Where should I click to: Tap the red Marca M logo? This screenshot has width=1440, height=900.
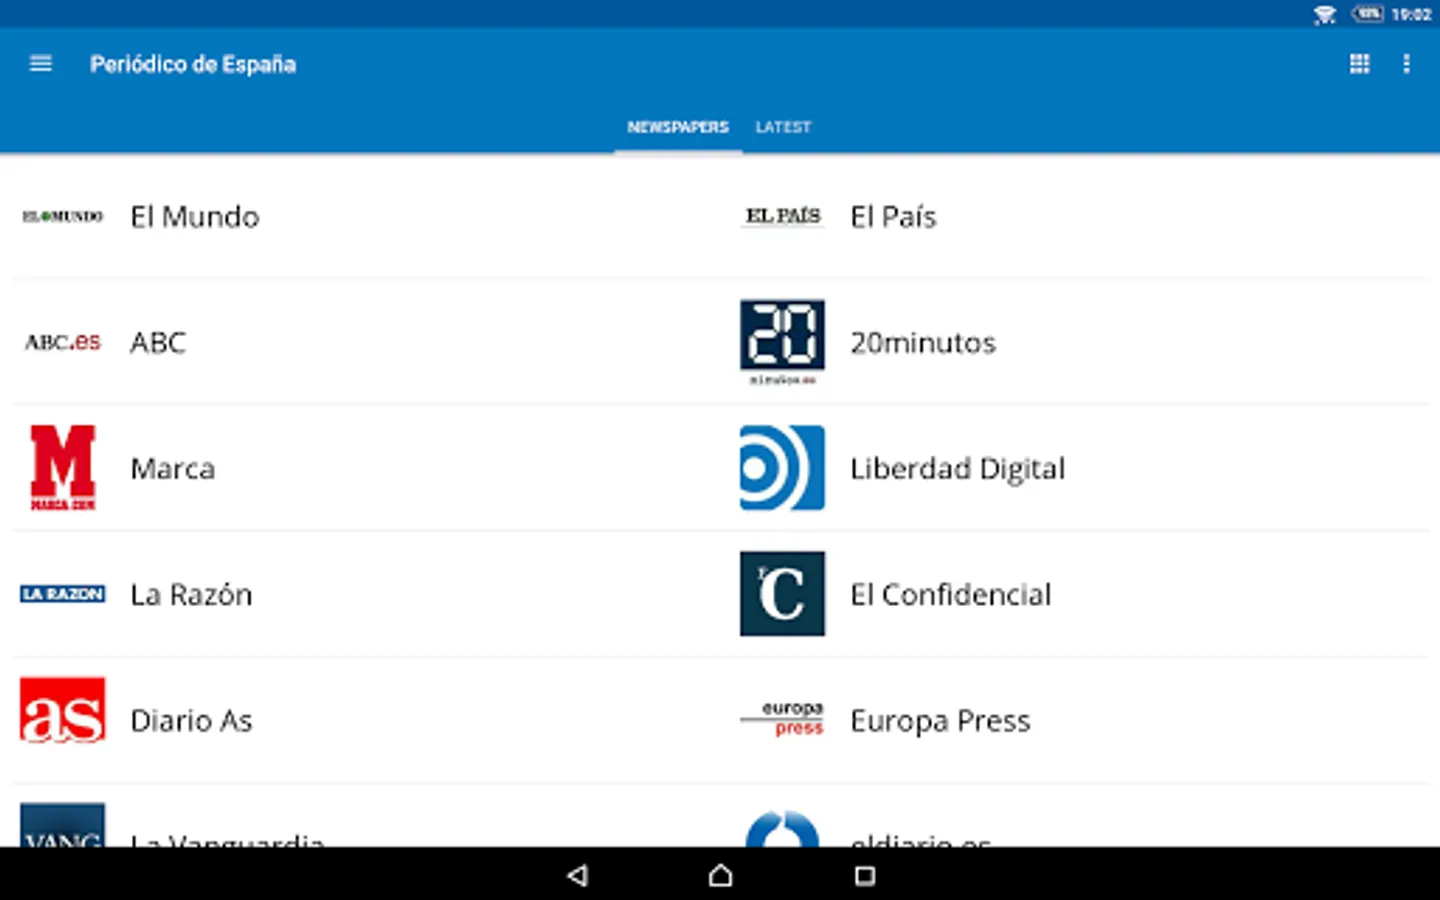[x=63, y=468]
